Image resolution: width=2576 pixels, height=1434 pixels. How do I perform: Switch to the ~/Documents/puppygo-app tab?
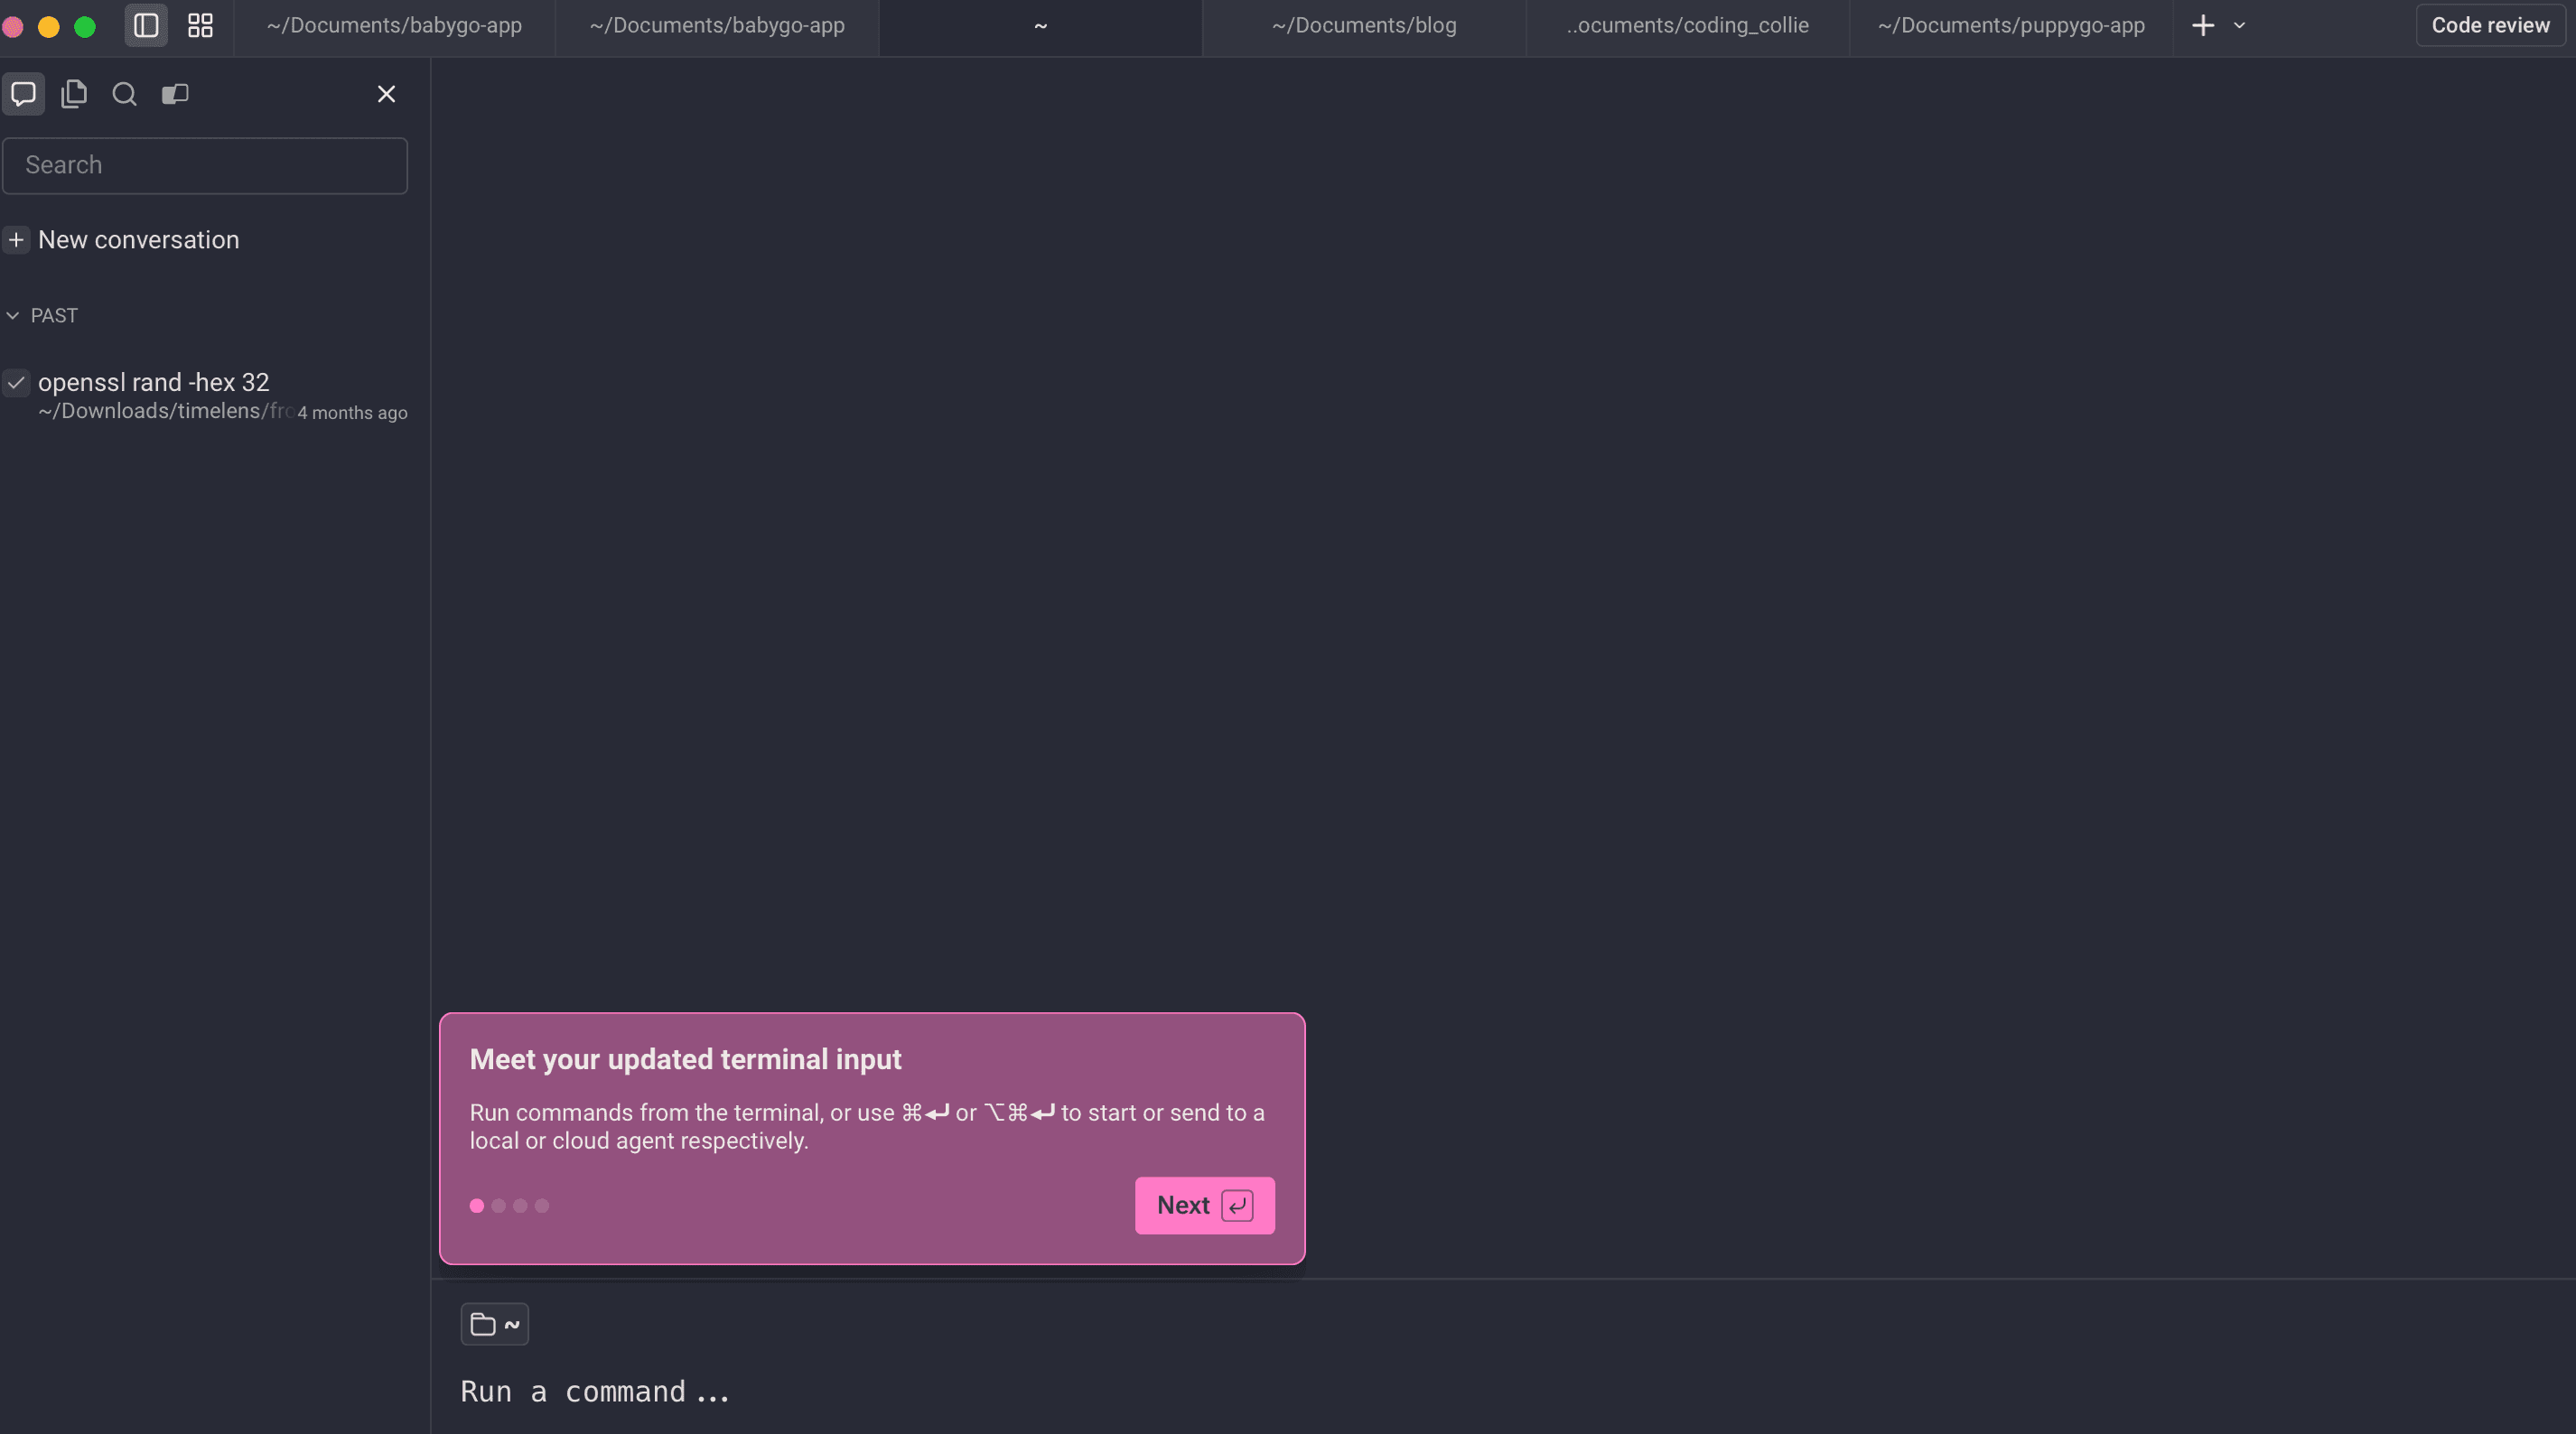[2010, 25]
